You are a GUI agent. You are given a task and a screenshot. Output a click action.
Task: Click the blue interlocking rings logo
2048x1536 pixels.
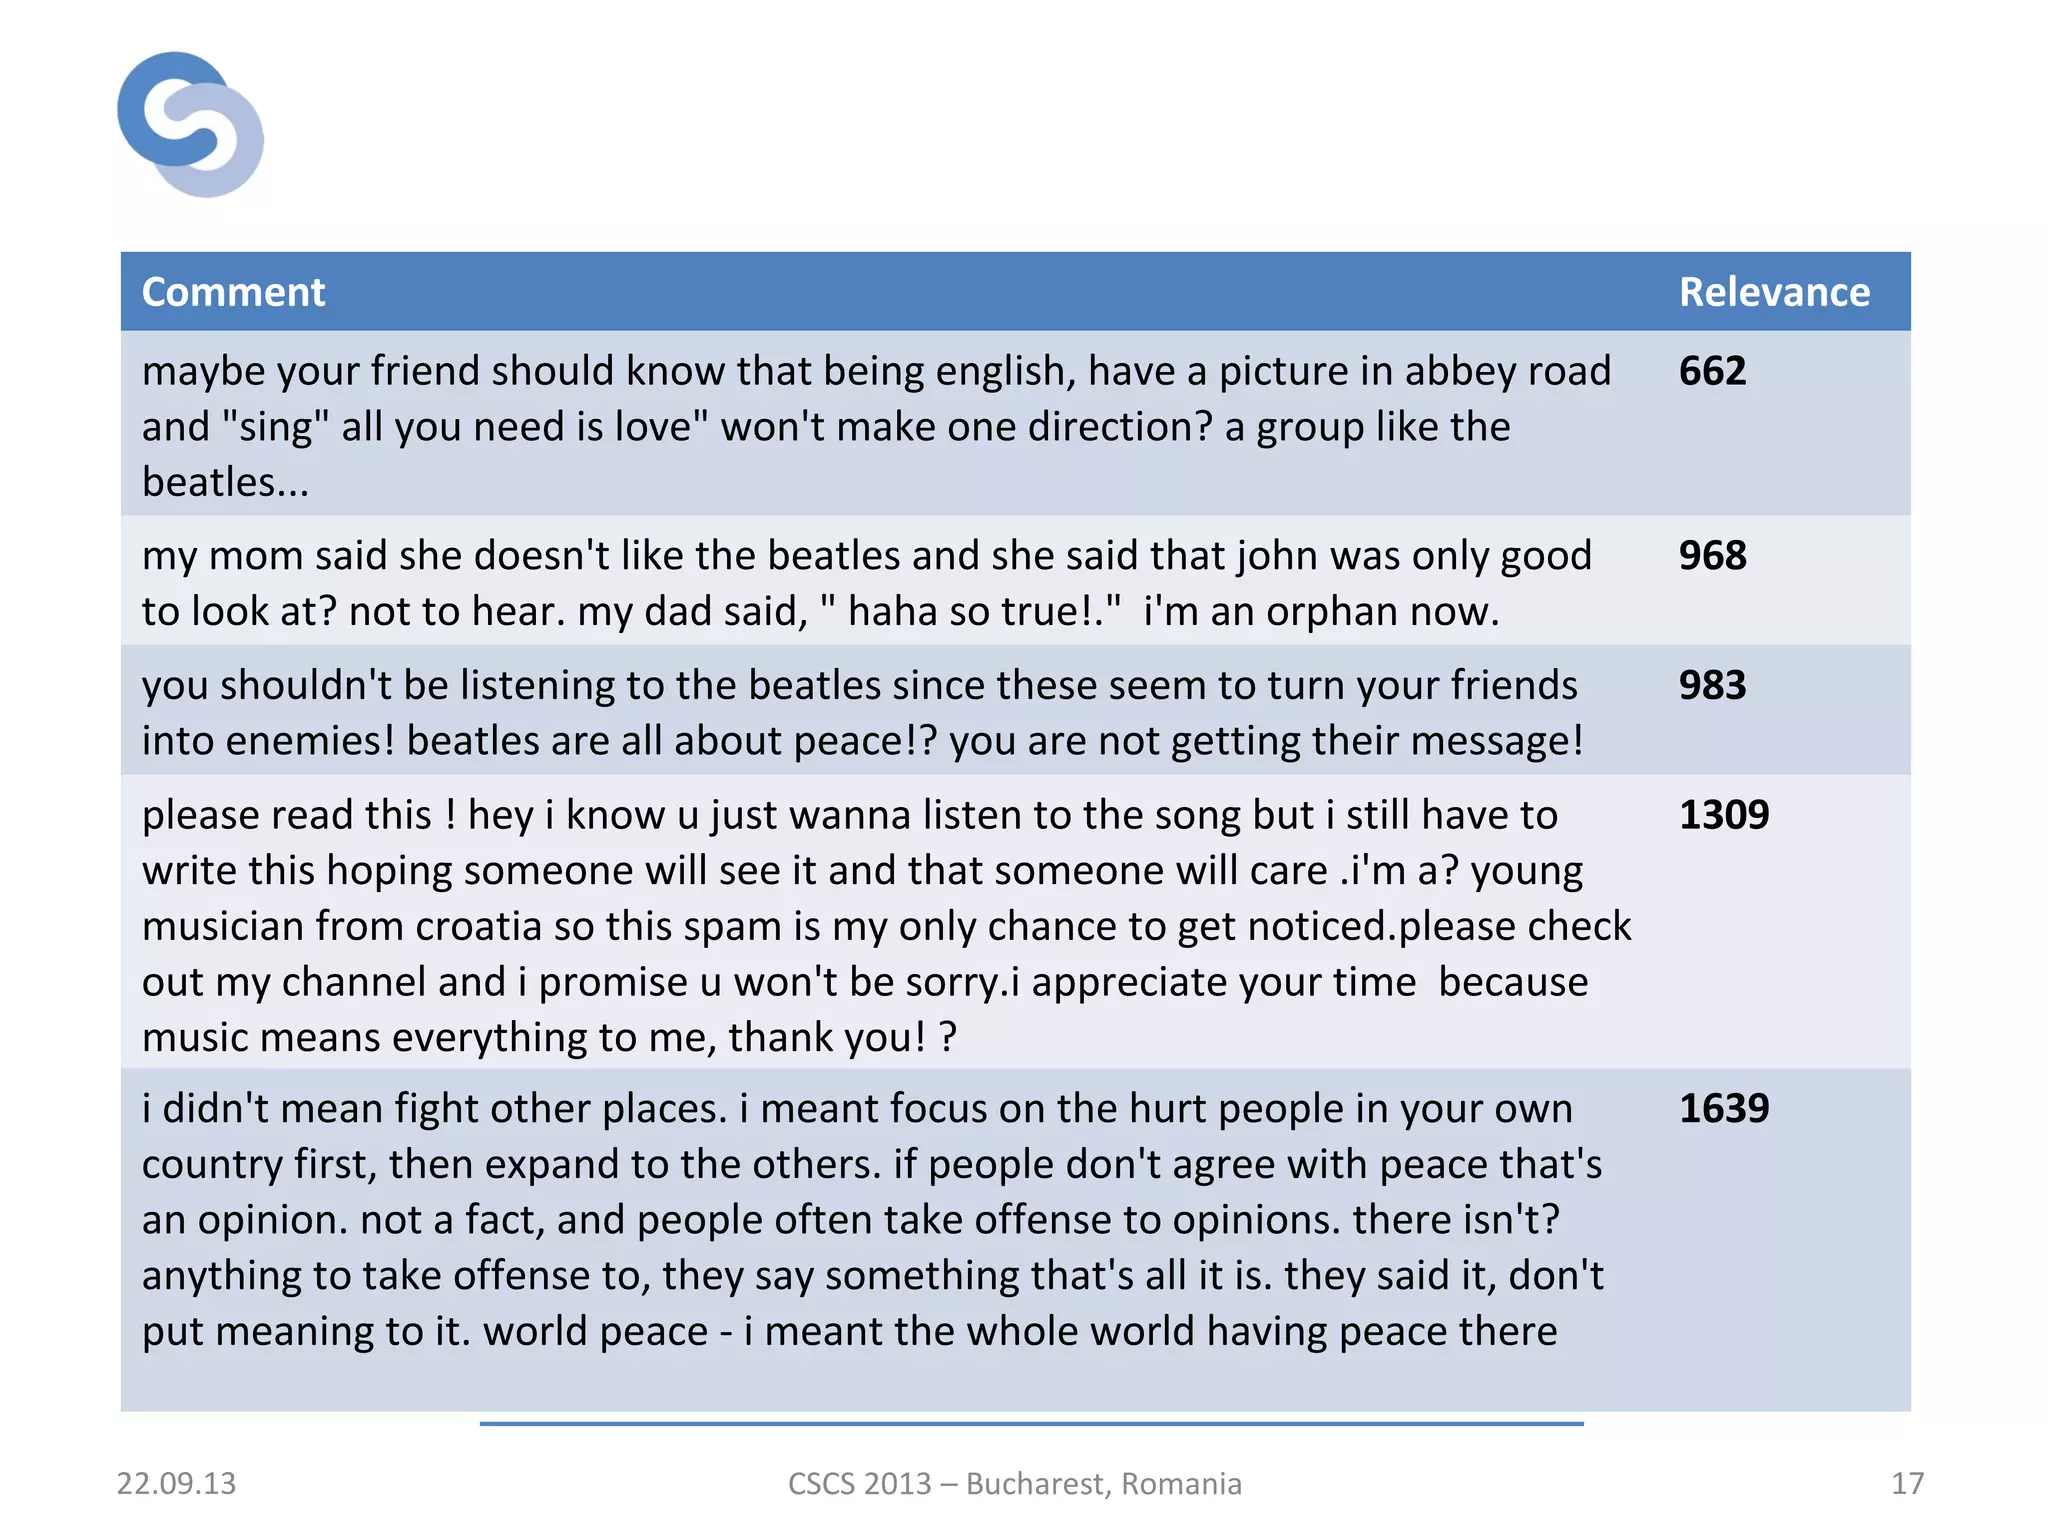(190, 124)
